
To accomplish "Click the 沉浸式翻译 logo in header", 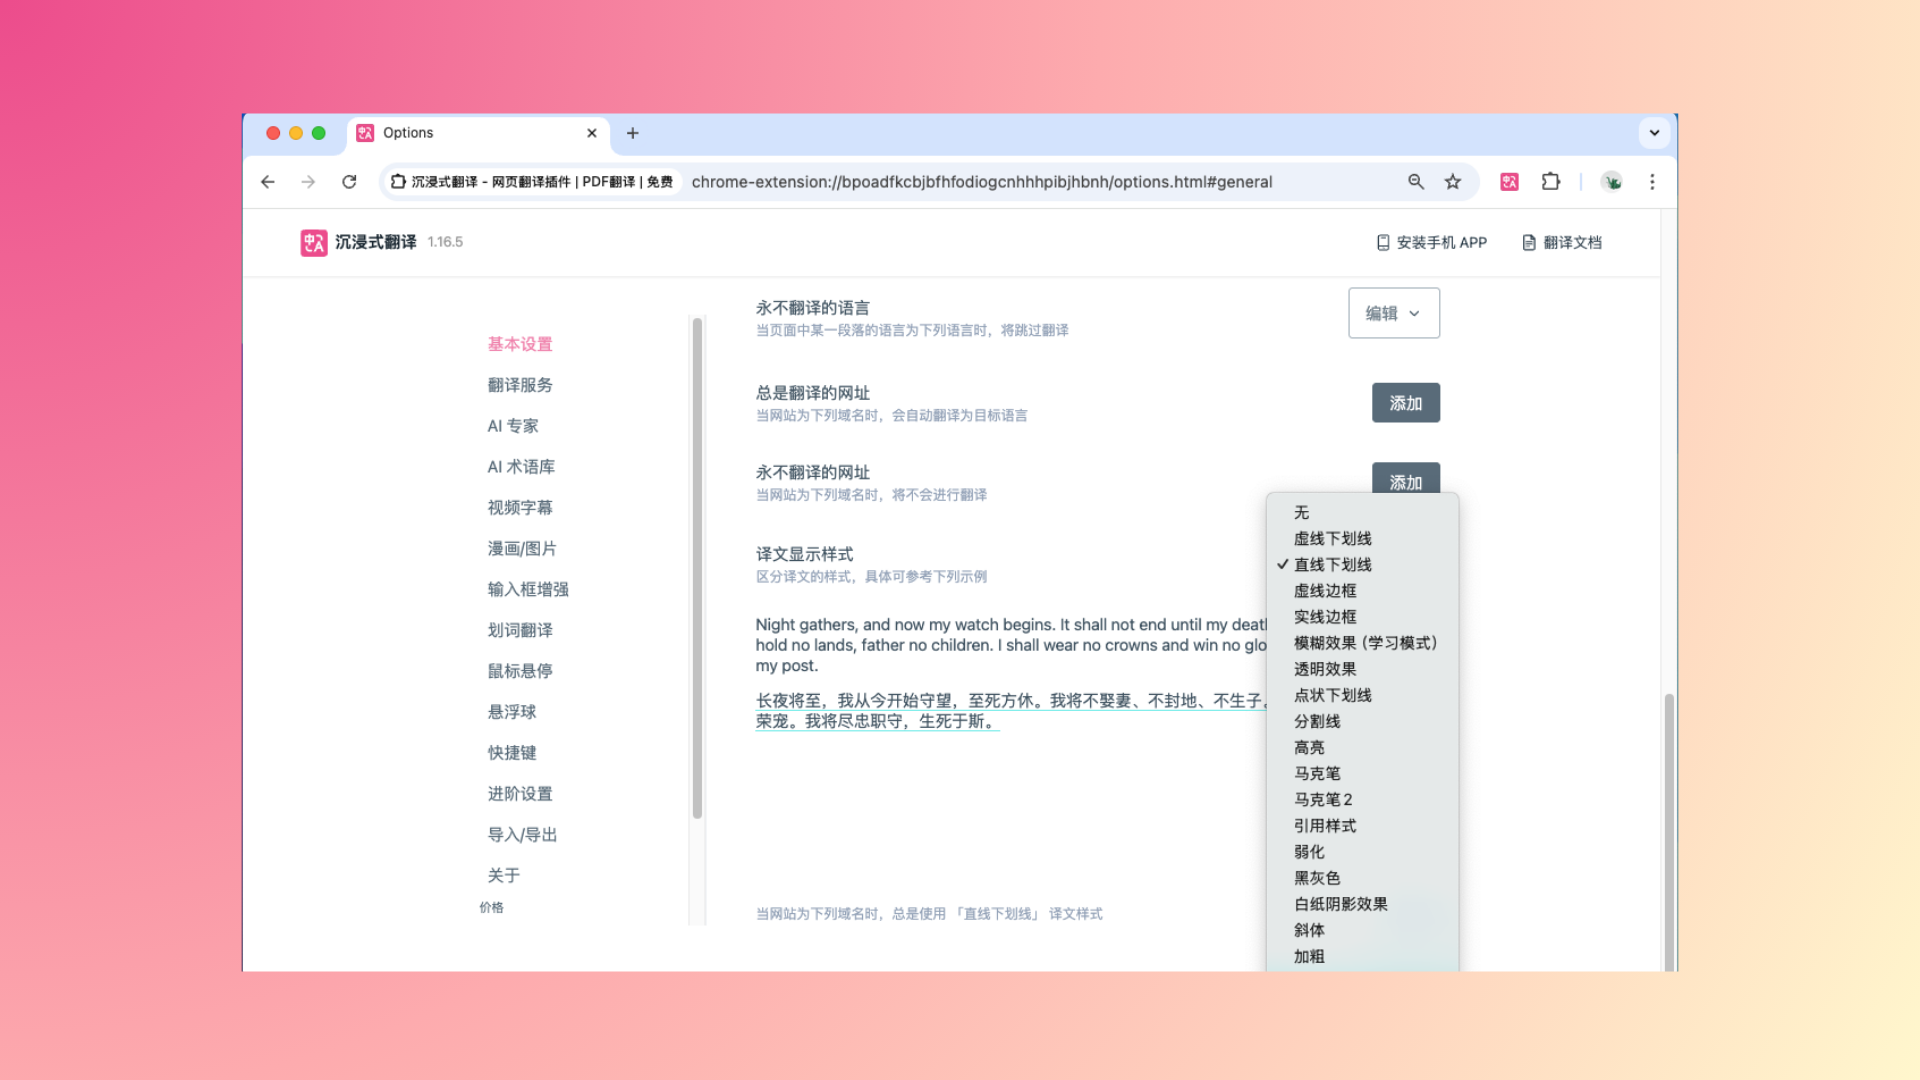I will (x=314, y=243).
